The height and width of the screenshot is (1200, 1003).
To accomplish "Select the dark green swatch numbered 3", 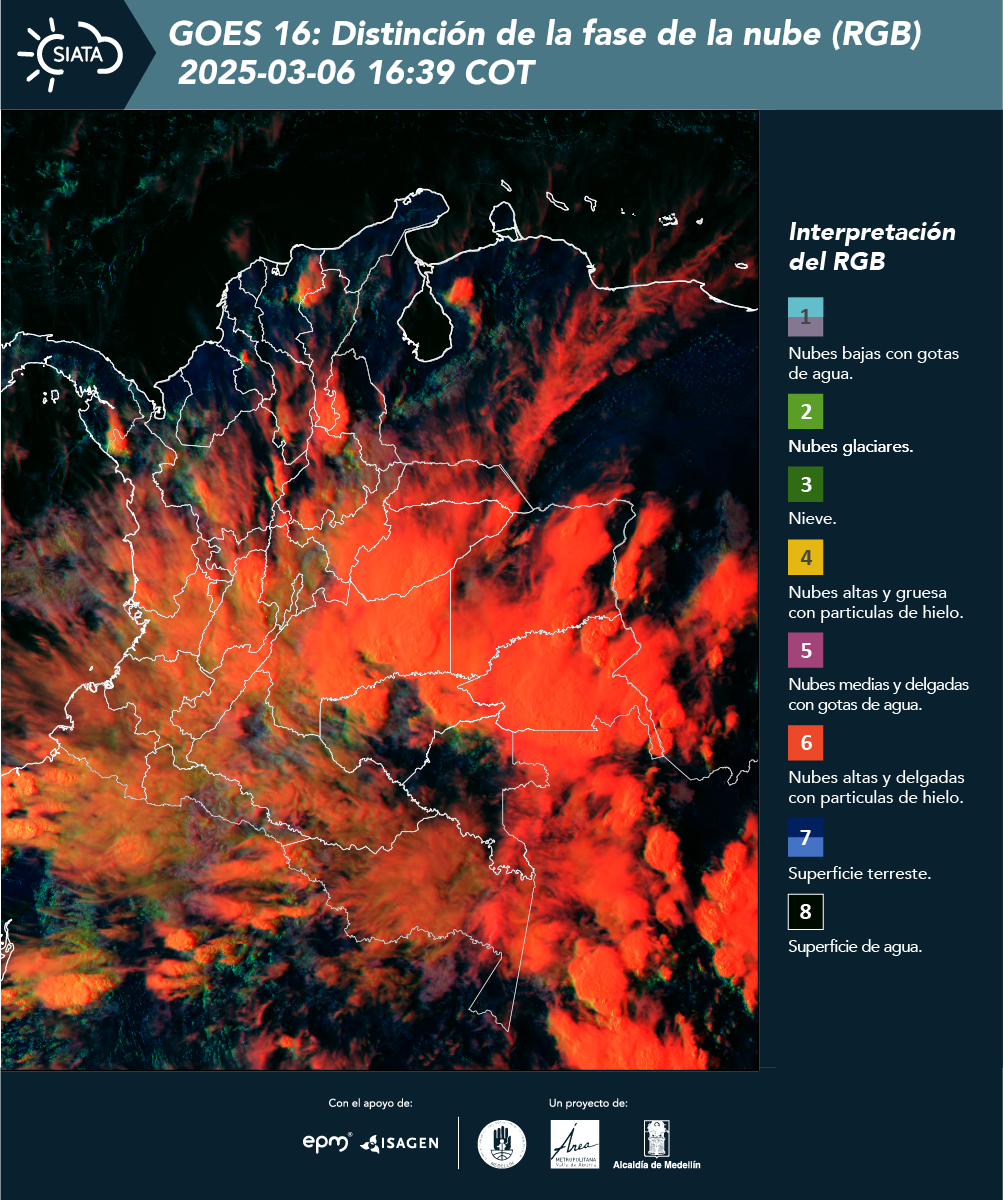I will click(x=805, y=485).
